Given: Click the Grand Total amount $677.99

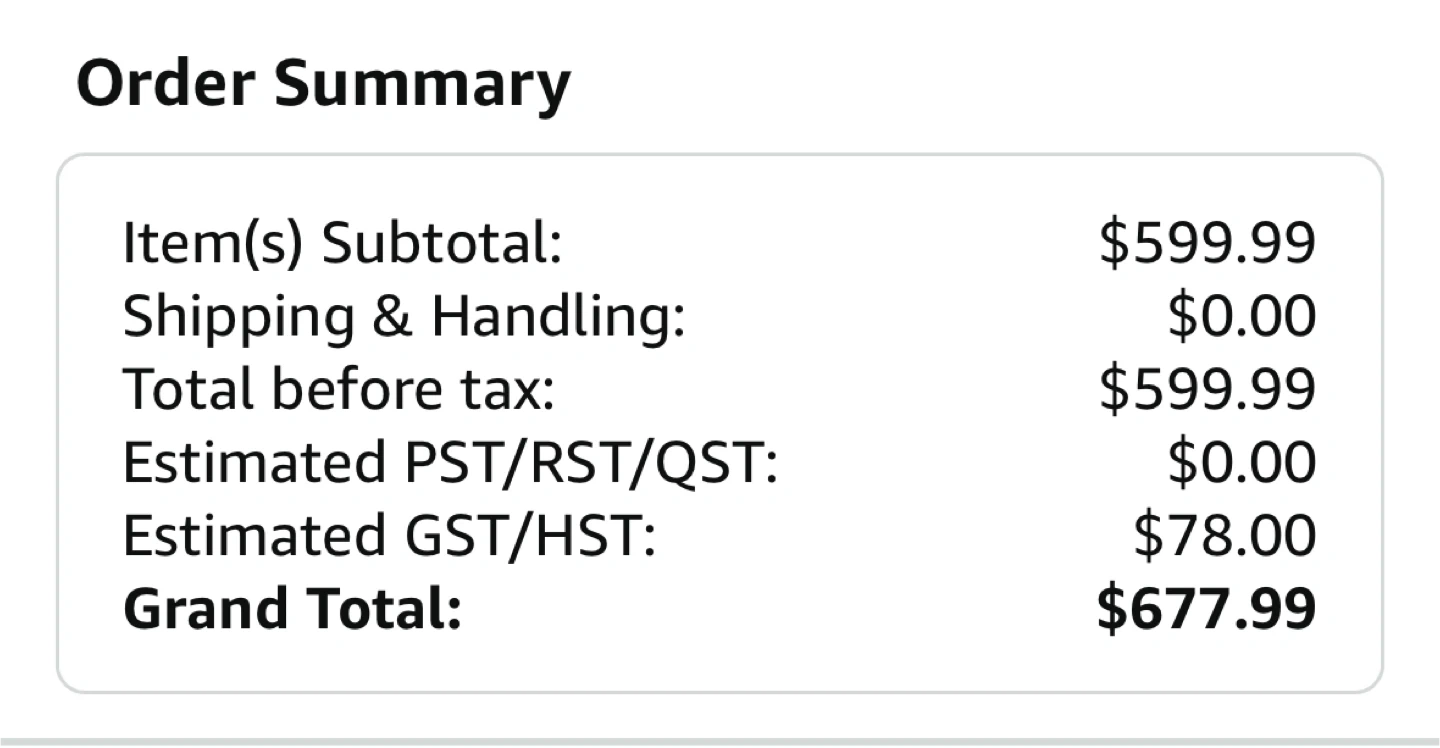Looking at the screenshot, I should (1206, 609).
